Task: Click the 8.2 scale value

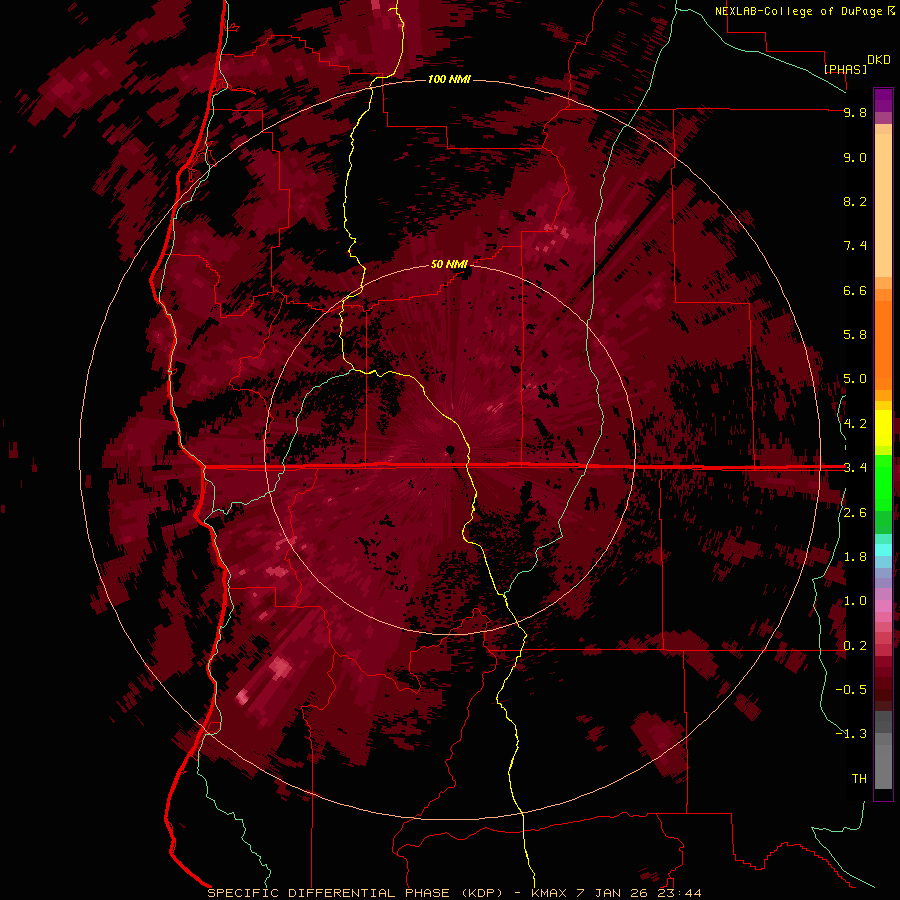Action: tap(855, 201)
